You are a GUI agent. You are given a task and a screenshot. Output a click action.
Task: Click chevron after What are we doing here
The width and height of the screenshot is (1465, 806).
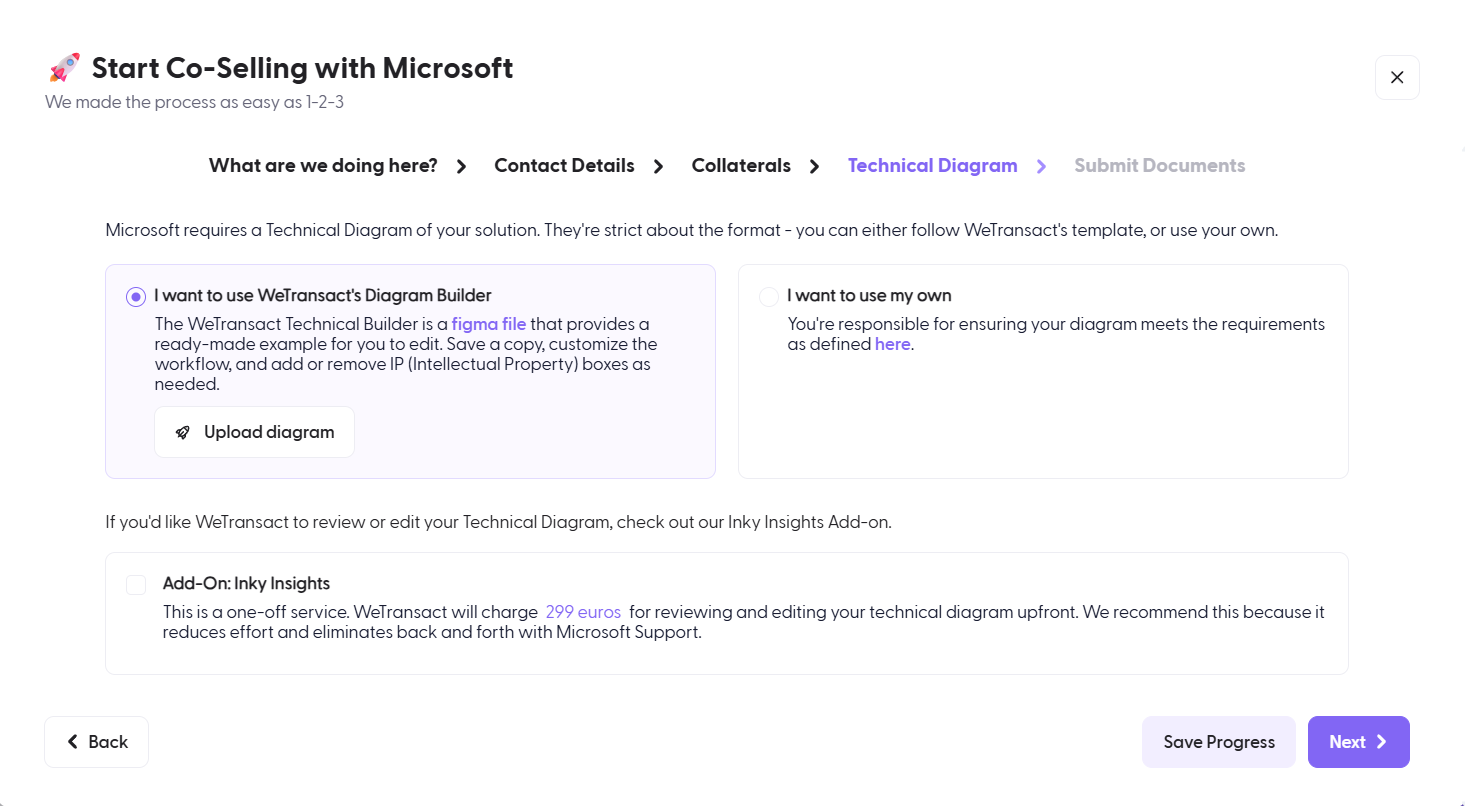point(462,167)
